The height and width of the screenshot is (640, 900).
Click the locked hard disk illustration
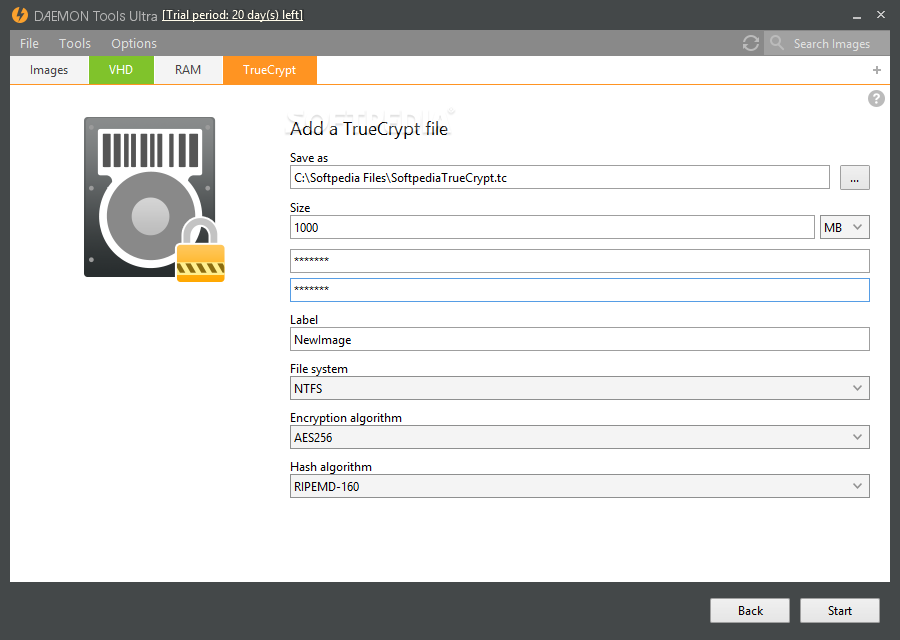(x=154, y=199)
